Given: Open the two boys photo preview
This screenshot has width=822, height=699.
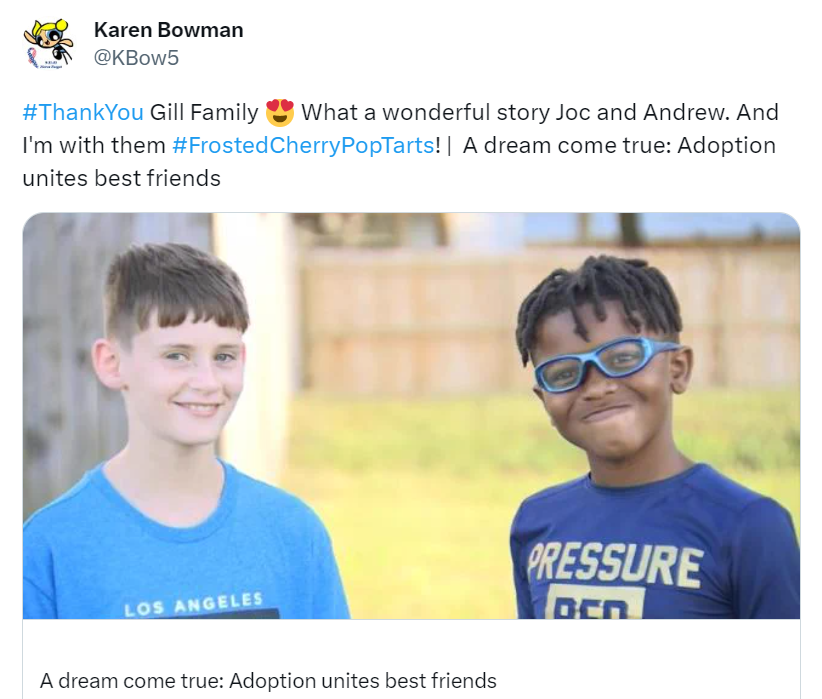Looking at the screenshot, I should pos(411,416).
